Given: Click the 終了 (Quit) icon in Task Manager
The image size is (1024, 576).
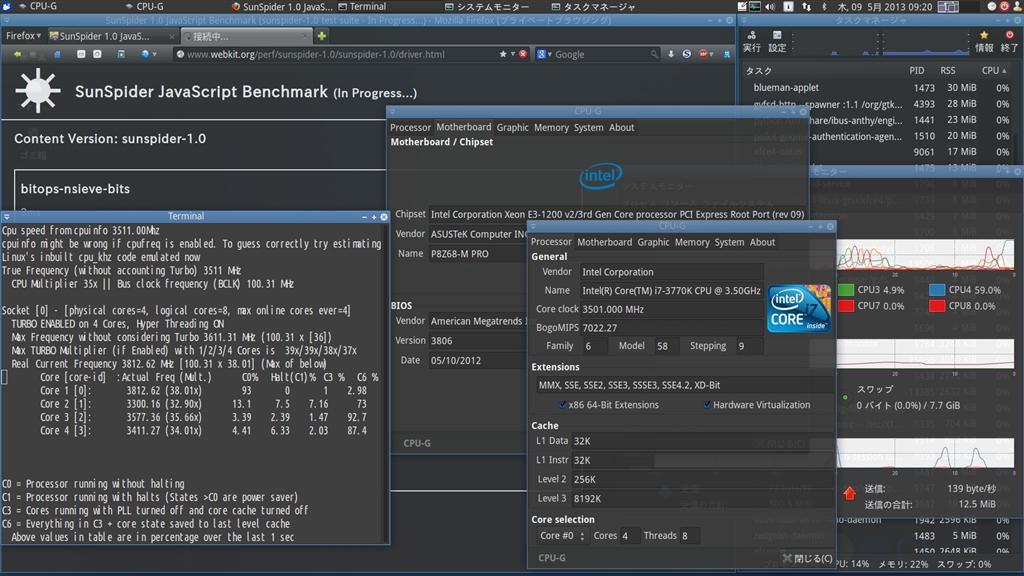Looking at the screenshot, I should (1010, 36).
